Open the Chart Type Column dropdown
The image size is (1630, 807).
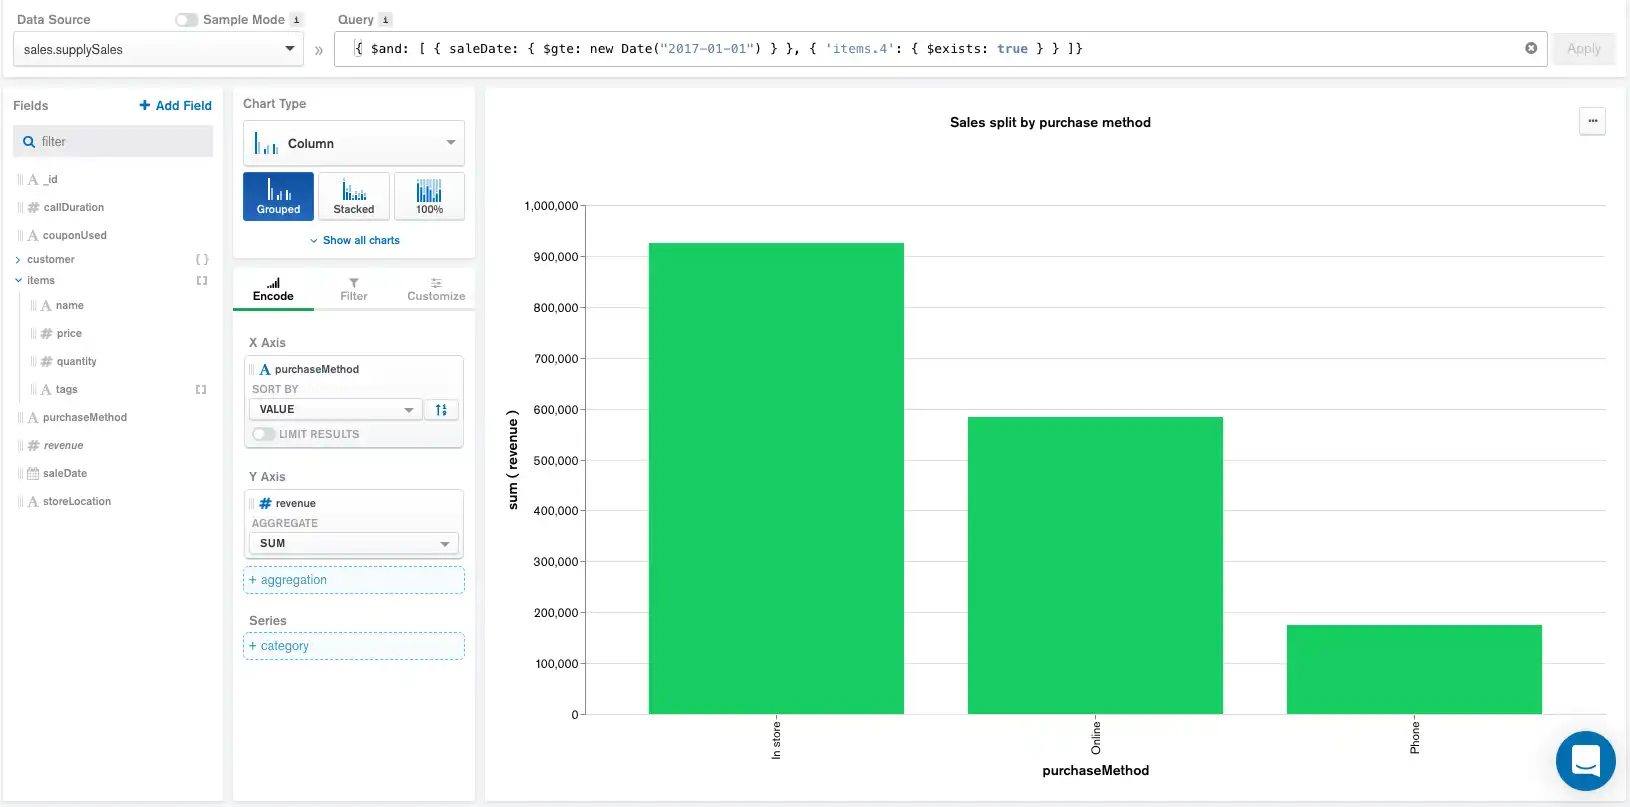tap(354, 144)
